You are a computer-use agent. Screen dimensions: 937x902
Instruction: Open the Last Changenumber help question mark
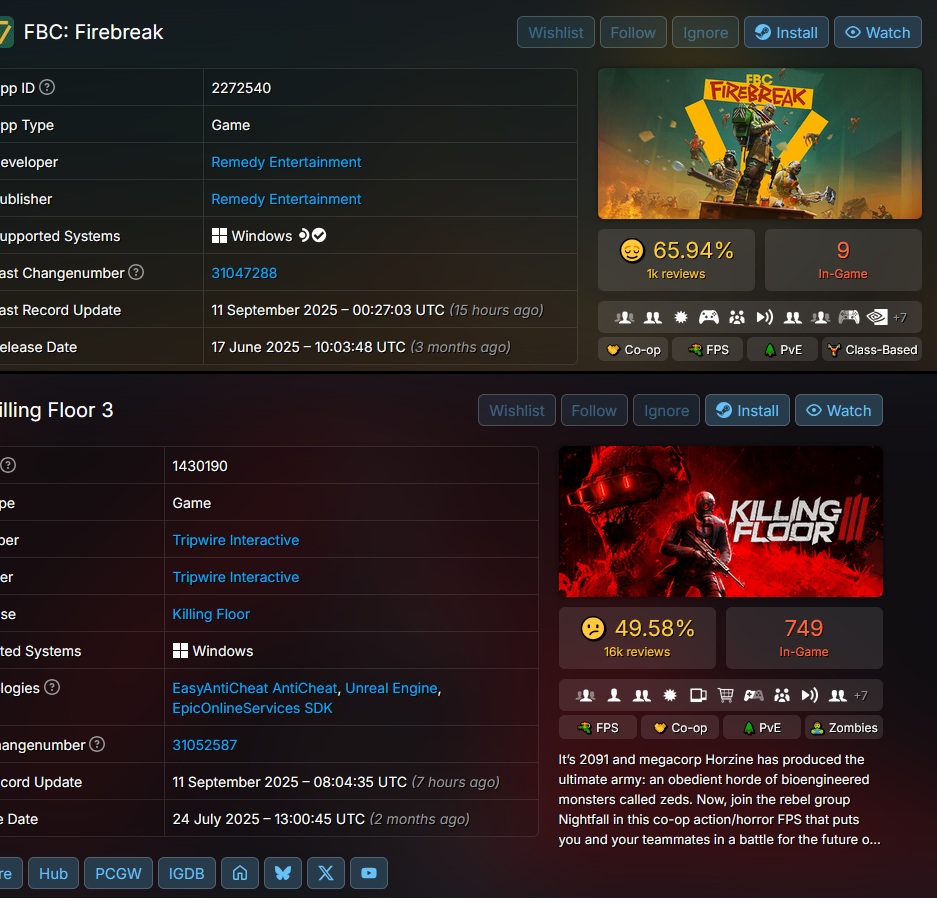coord(136,273)
